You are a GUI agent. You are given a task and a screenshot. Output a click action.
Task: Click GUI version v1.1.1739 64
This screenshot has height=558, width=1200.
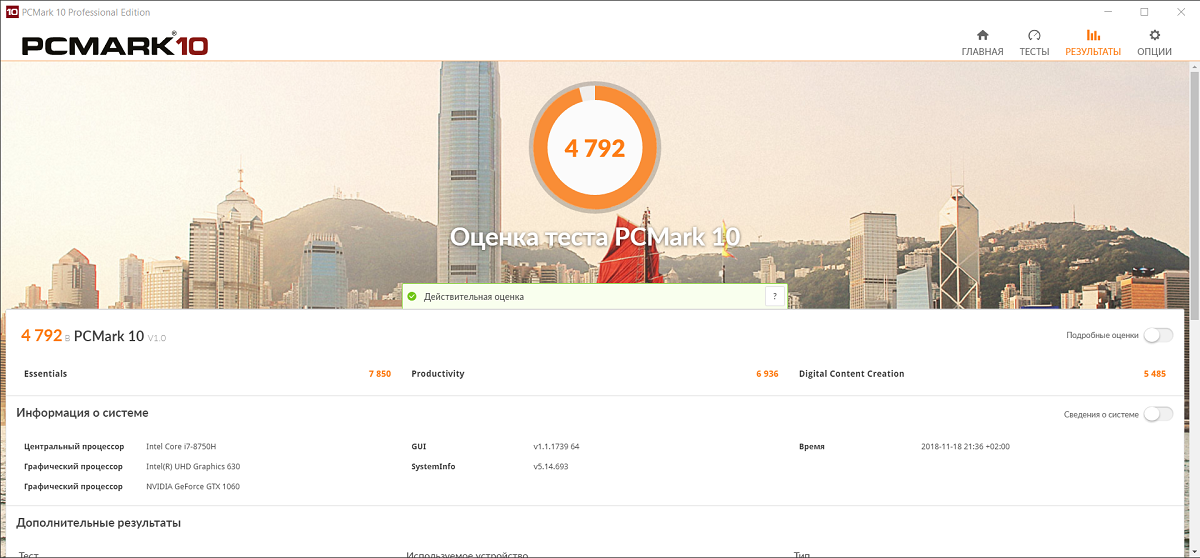point(556,447)
